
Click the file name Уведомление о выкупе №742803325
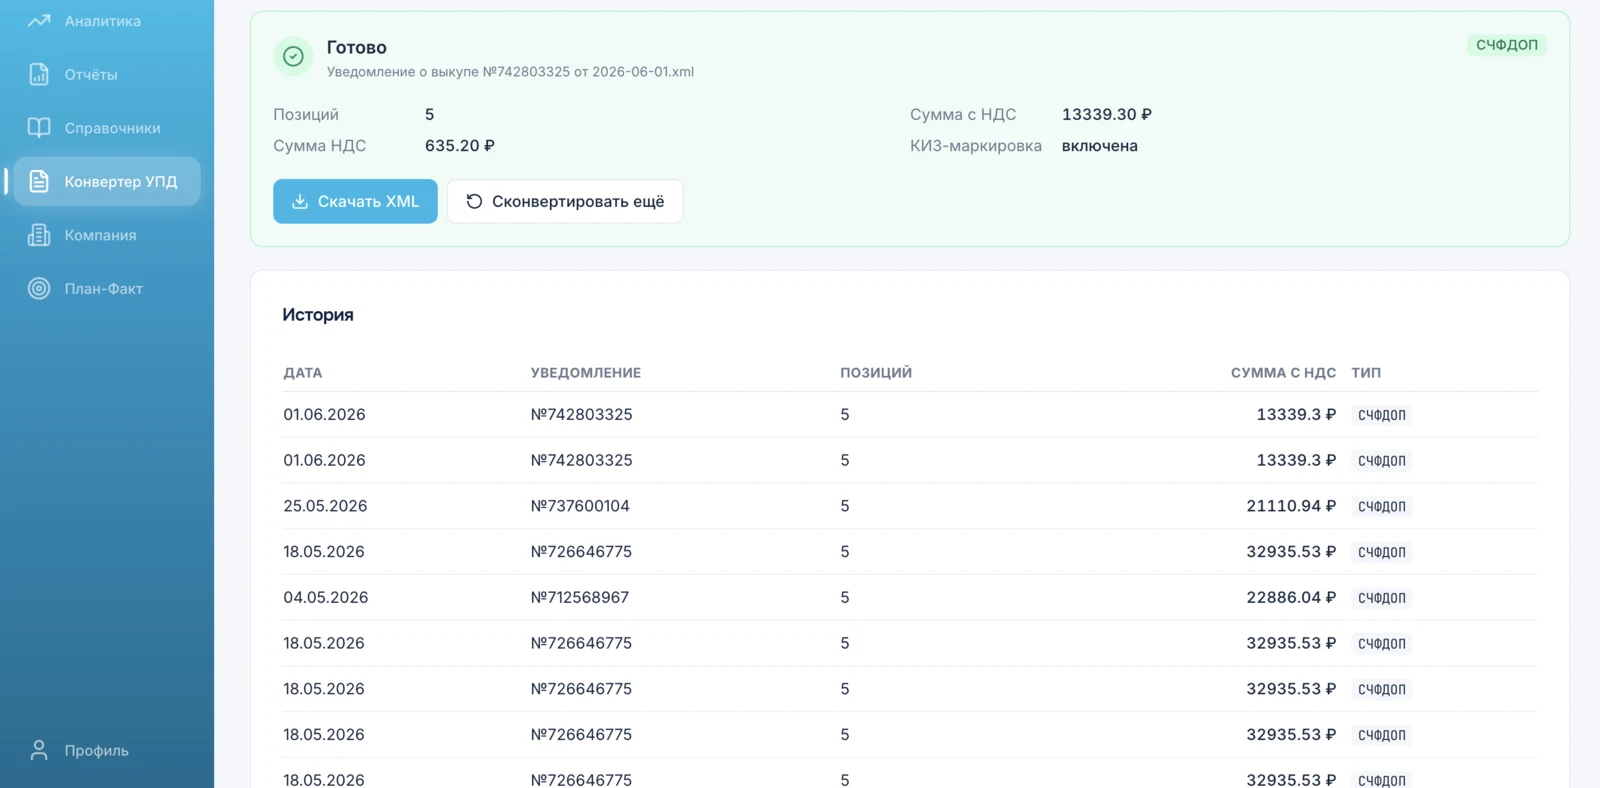point(510,72)
